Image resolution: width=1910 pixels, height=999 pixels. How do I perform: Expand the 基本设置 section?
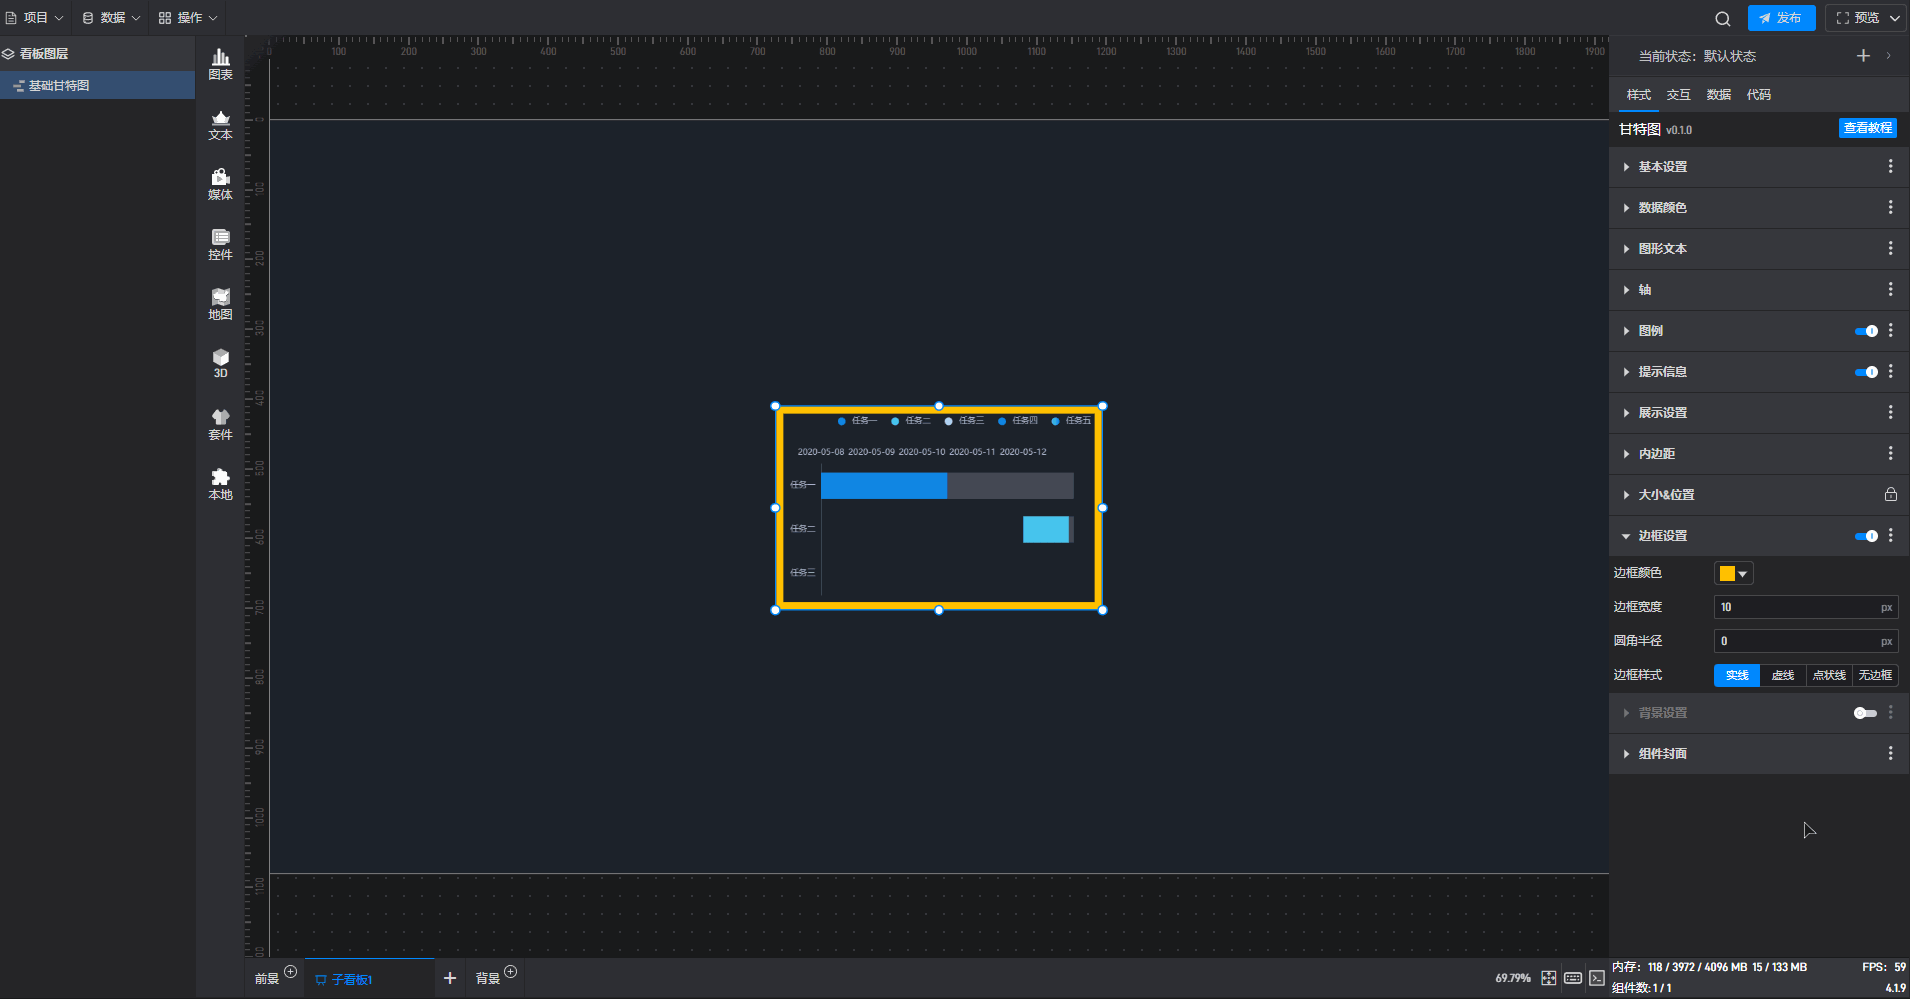pos(1662,167)
